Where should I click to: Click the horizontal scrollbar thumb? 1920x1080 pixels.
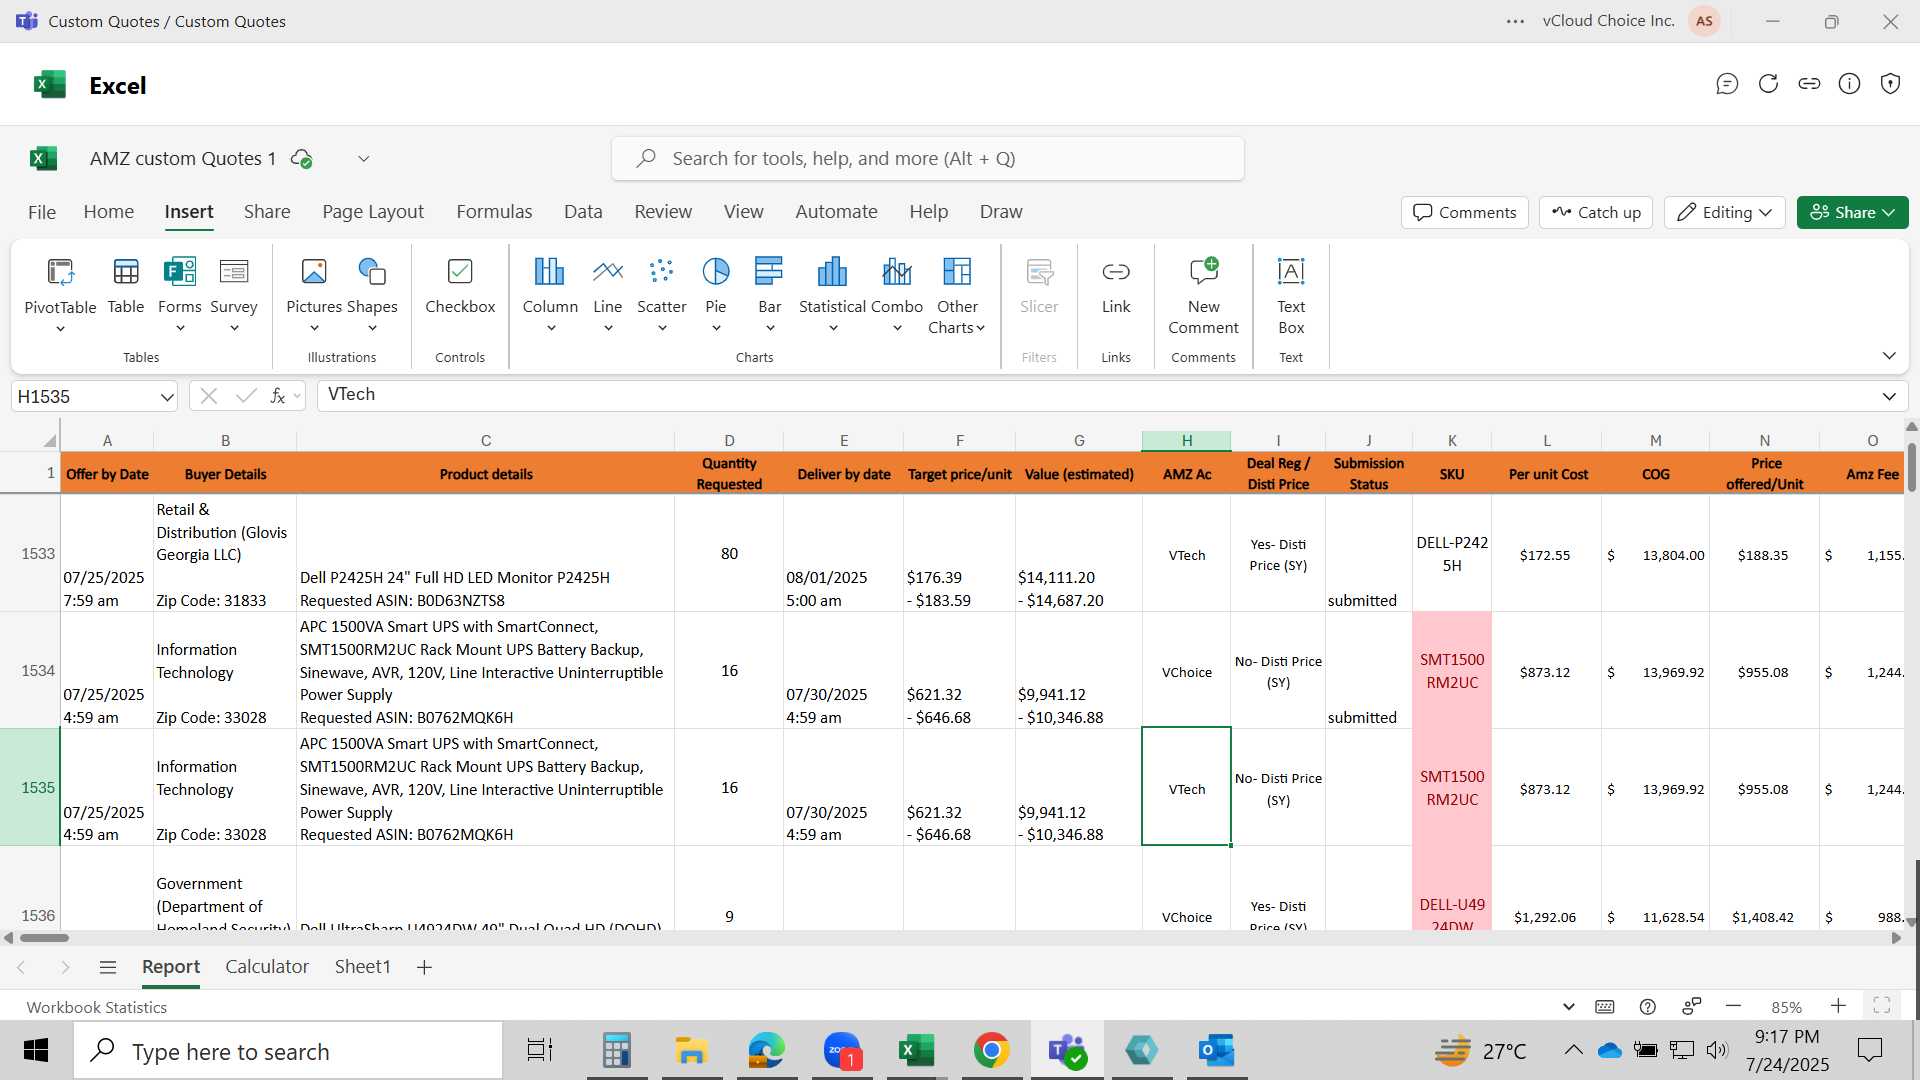(x=44, y=938)
